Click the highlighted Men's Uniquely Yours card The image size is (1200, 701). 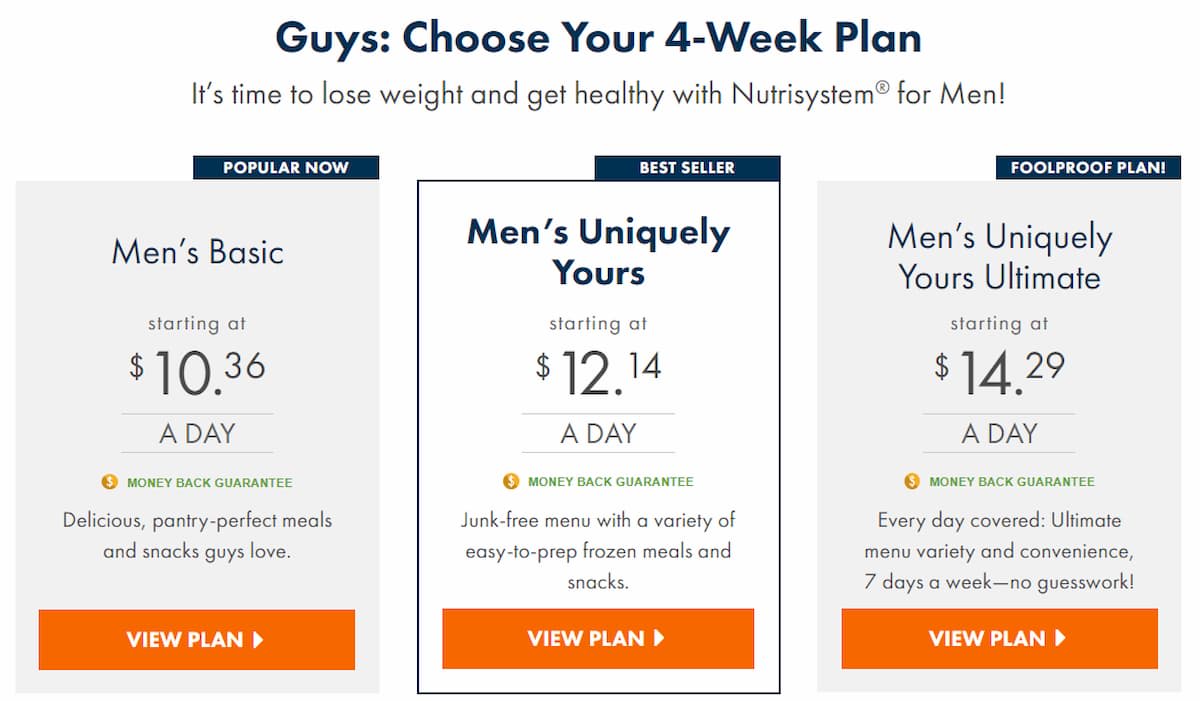click(x=597, y=430)
